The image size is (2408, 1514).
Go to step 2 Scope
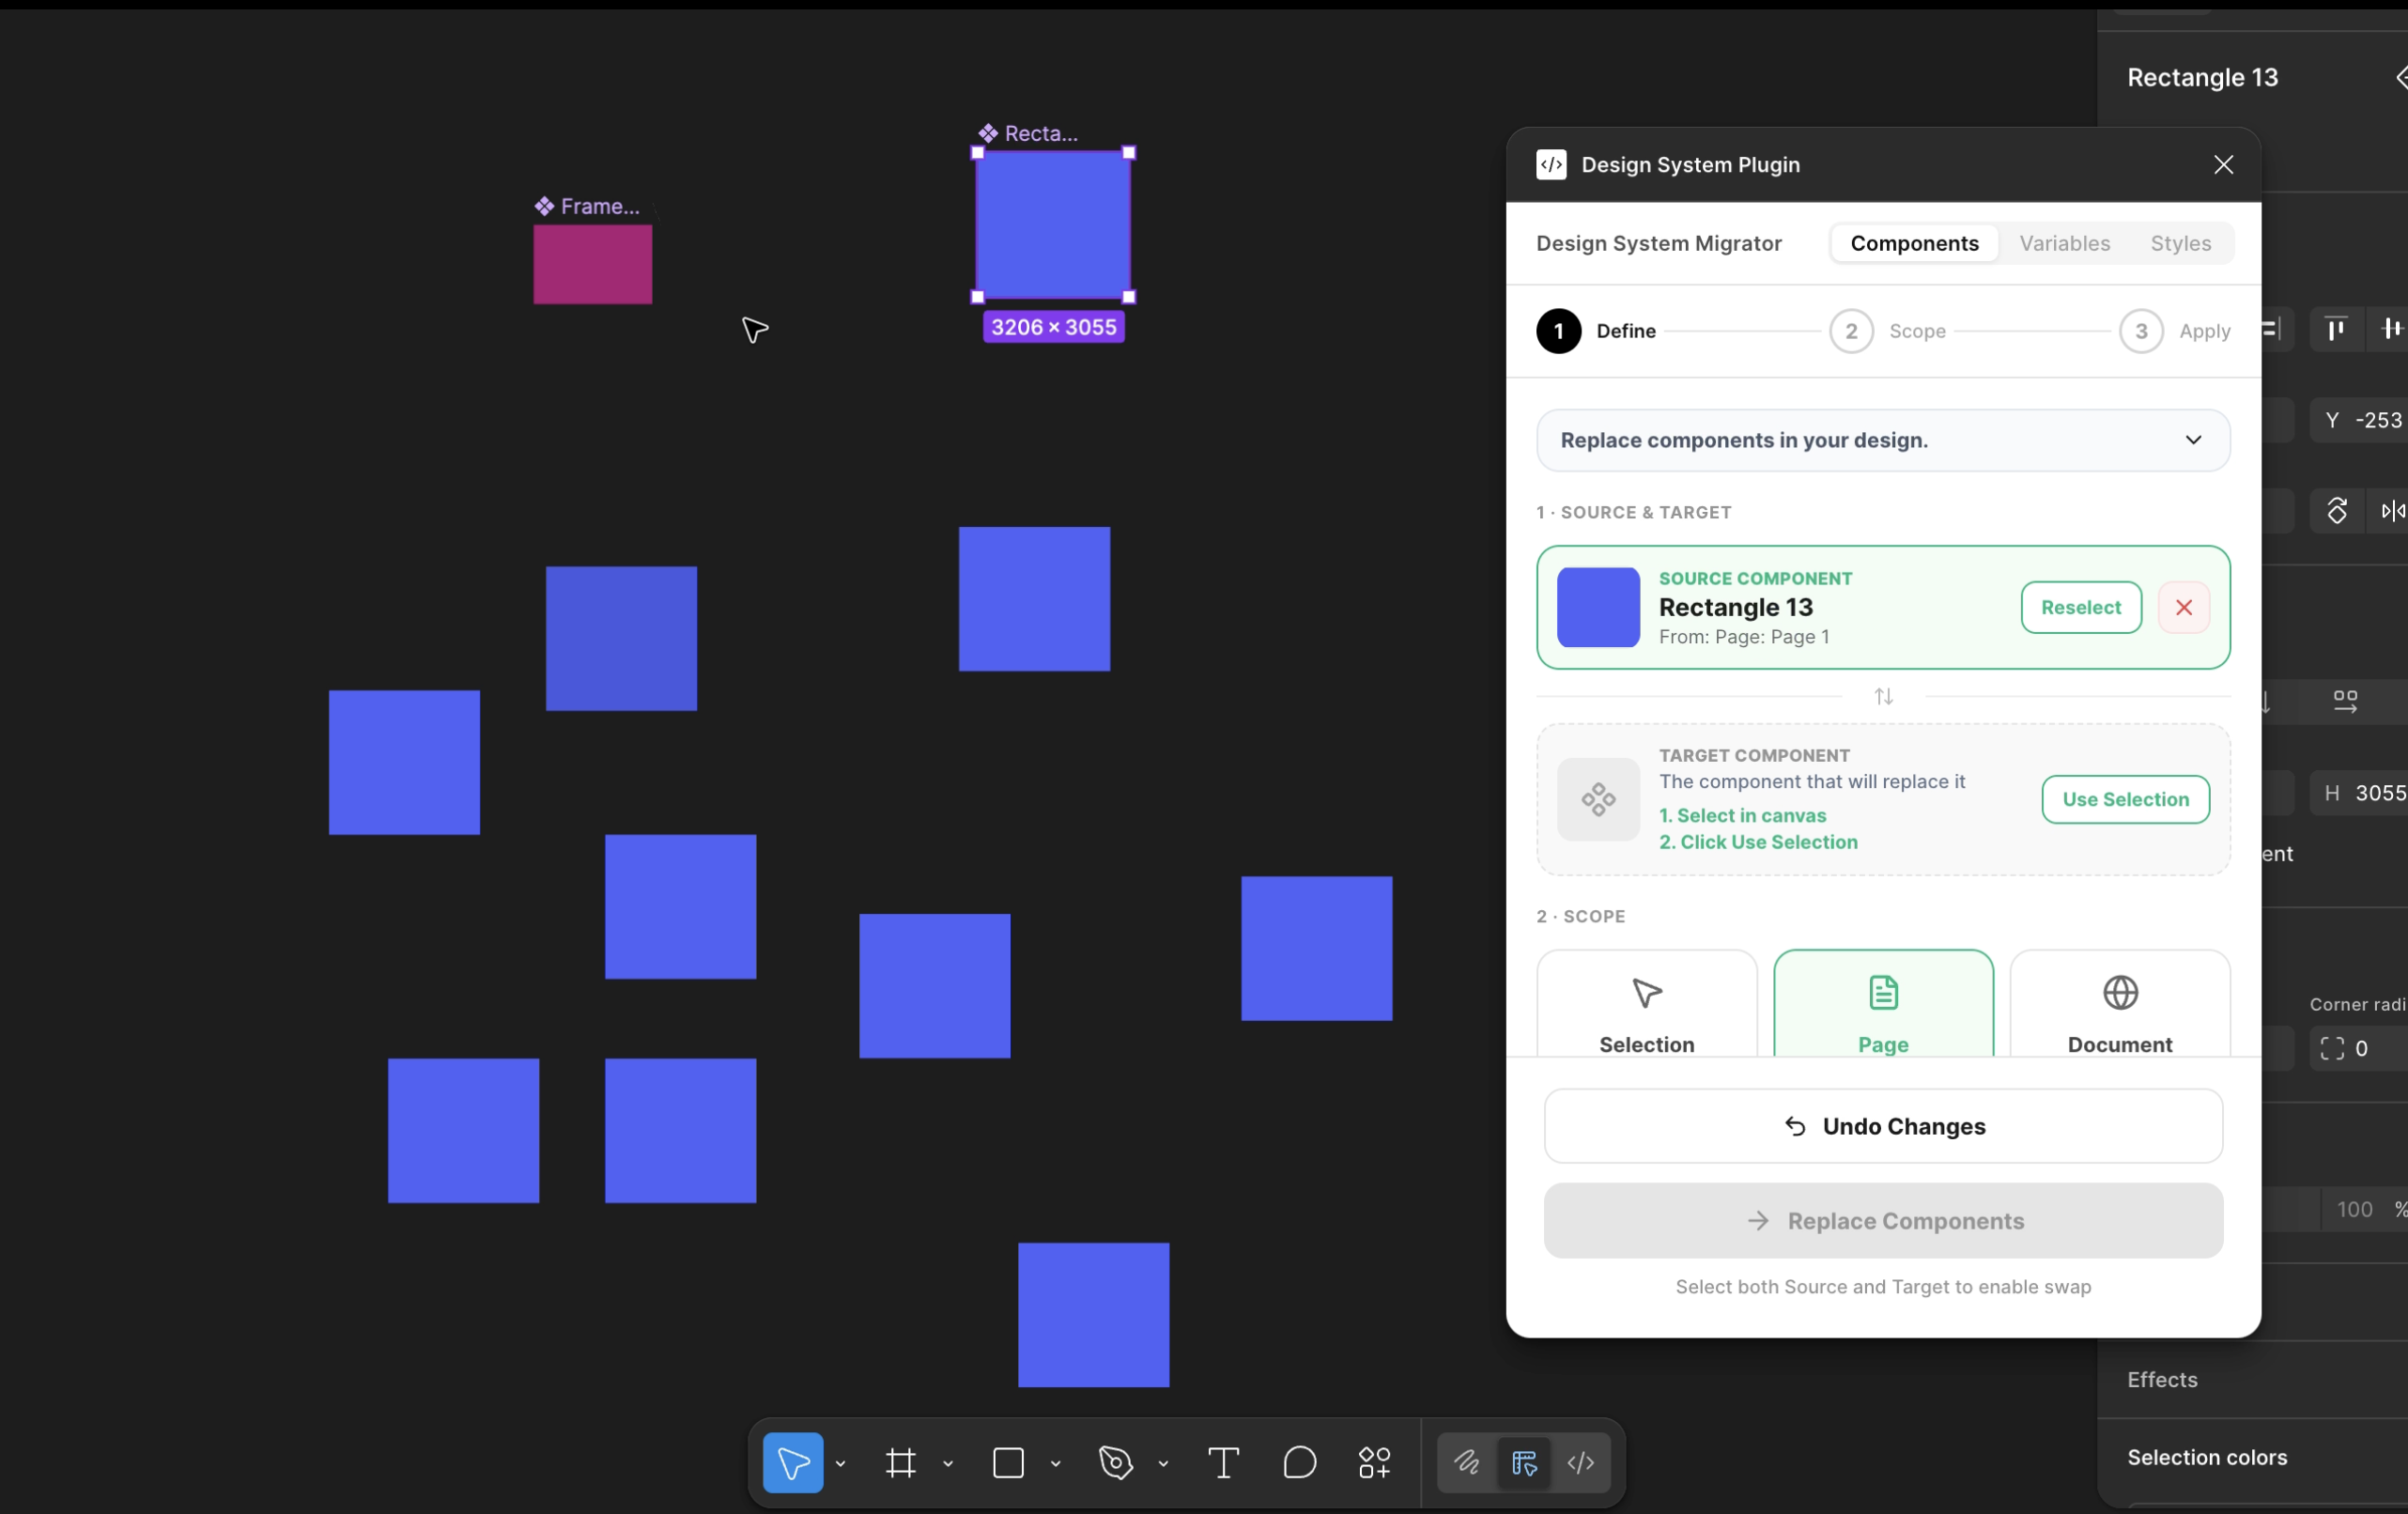(1886, 331)
